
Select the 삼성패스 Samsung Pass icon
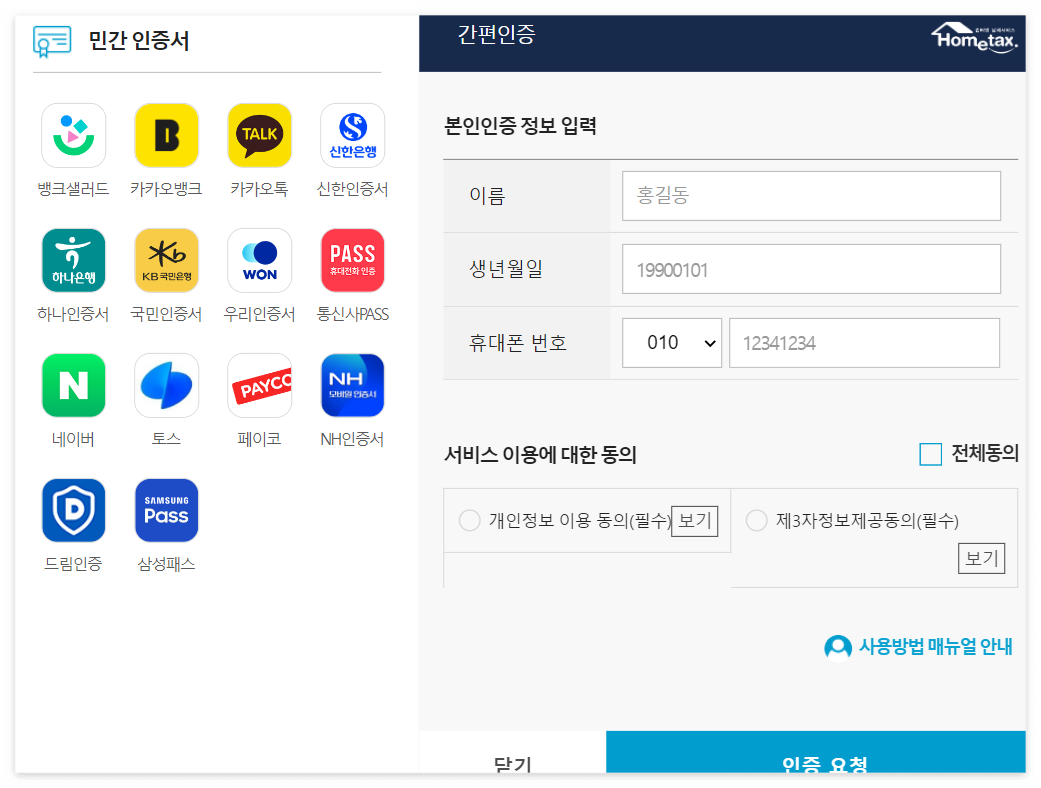coord(167,511)
